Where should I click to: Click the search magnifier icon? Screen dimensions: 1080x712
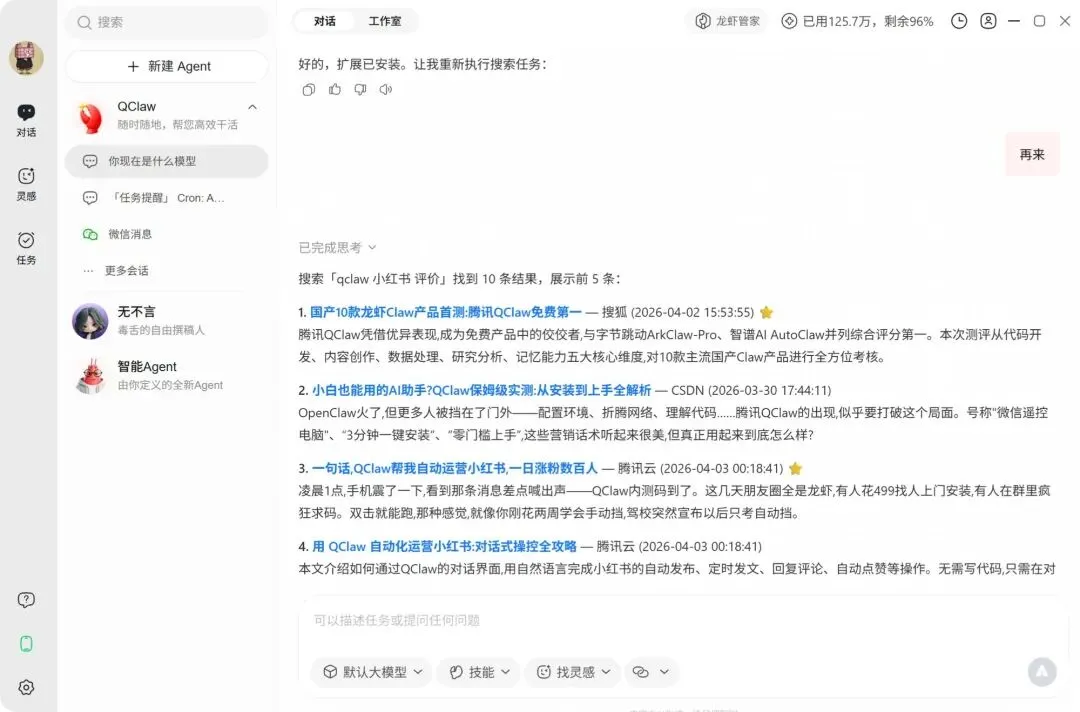coord(84,23)
